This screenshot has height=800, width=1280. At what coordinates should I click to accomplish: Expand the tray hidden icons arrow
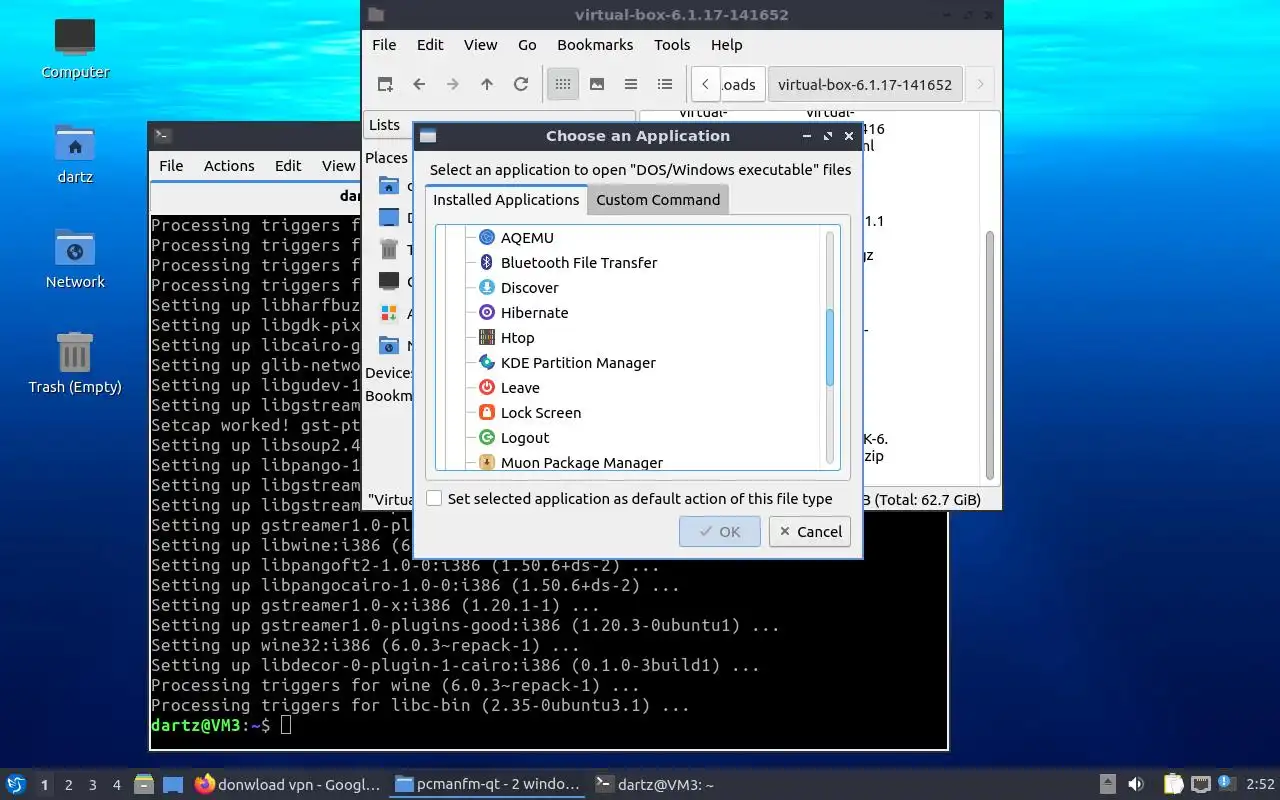pyautogui.click(x=1108, y=785)
